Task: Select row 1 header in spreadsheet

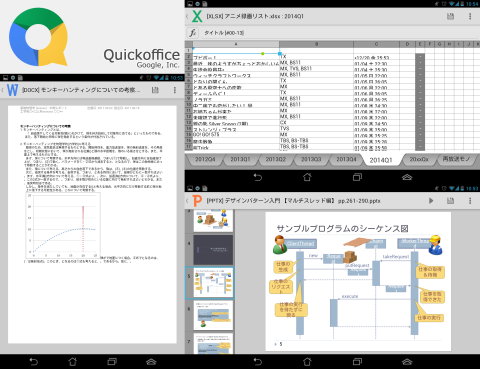Action: pos(189,50)
